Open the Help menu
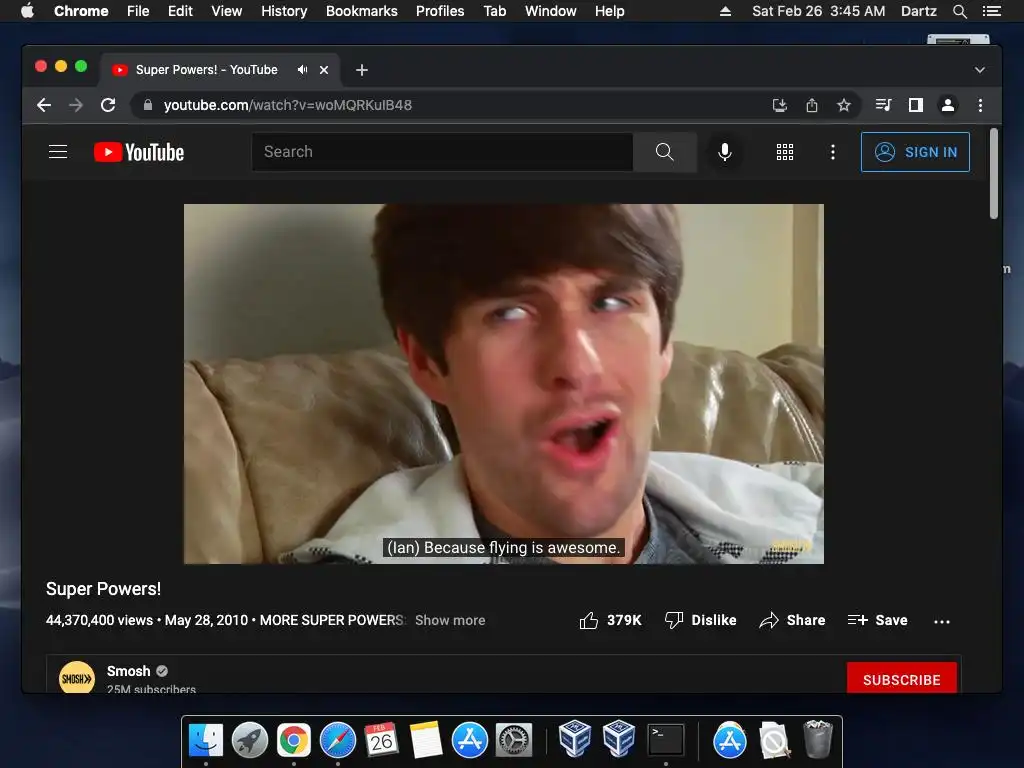 (x=609, y=11)
